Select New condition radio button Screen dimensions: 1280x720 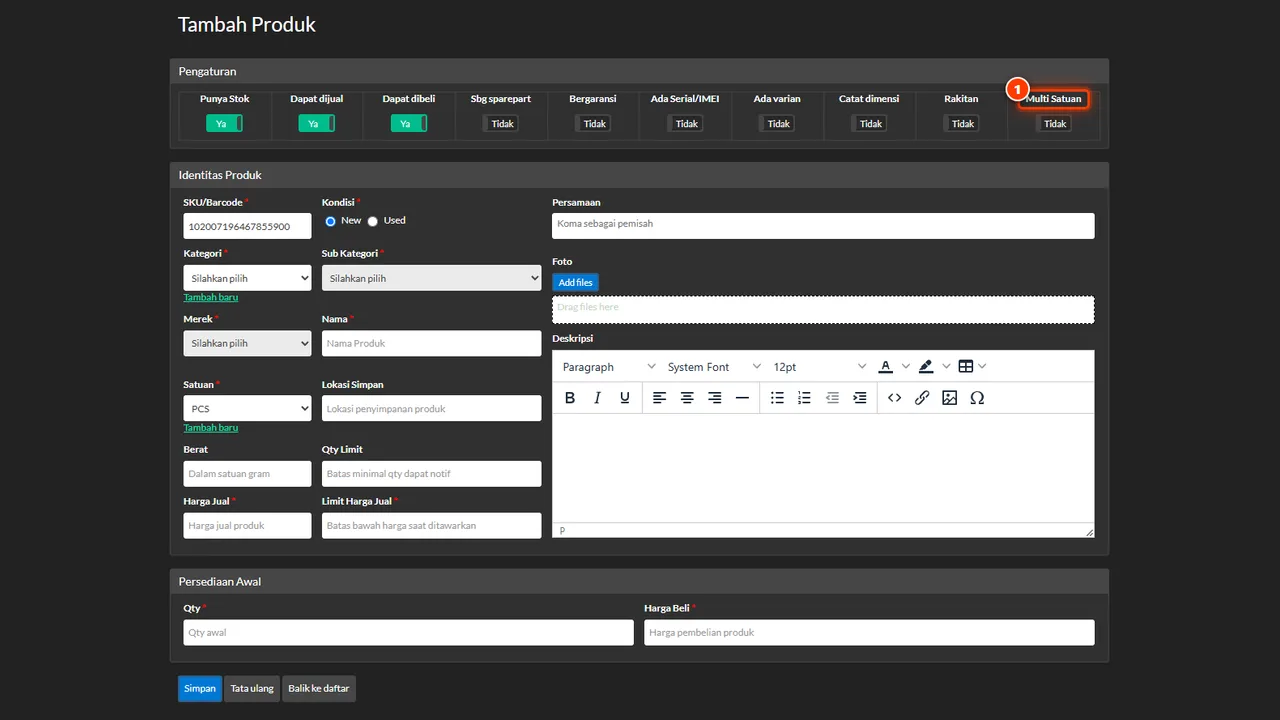click(x=330, y=221)
